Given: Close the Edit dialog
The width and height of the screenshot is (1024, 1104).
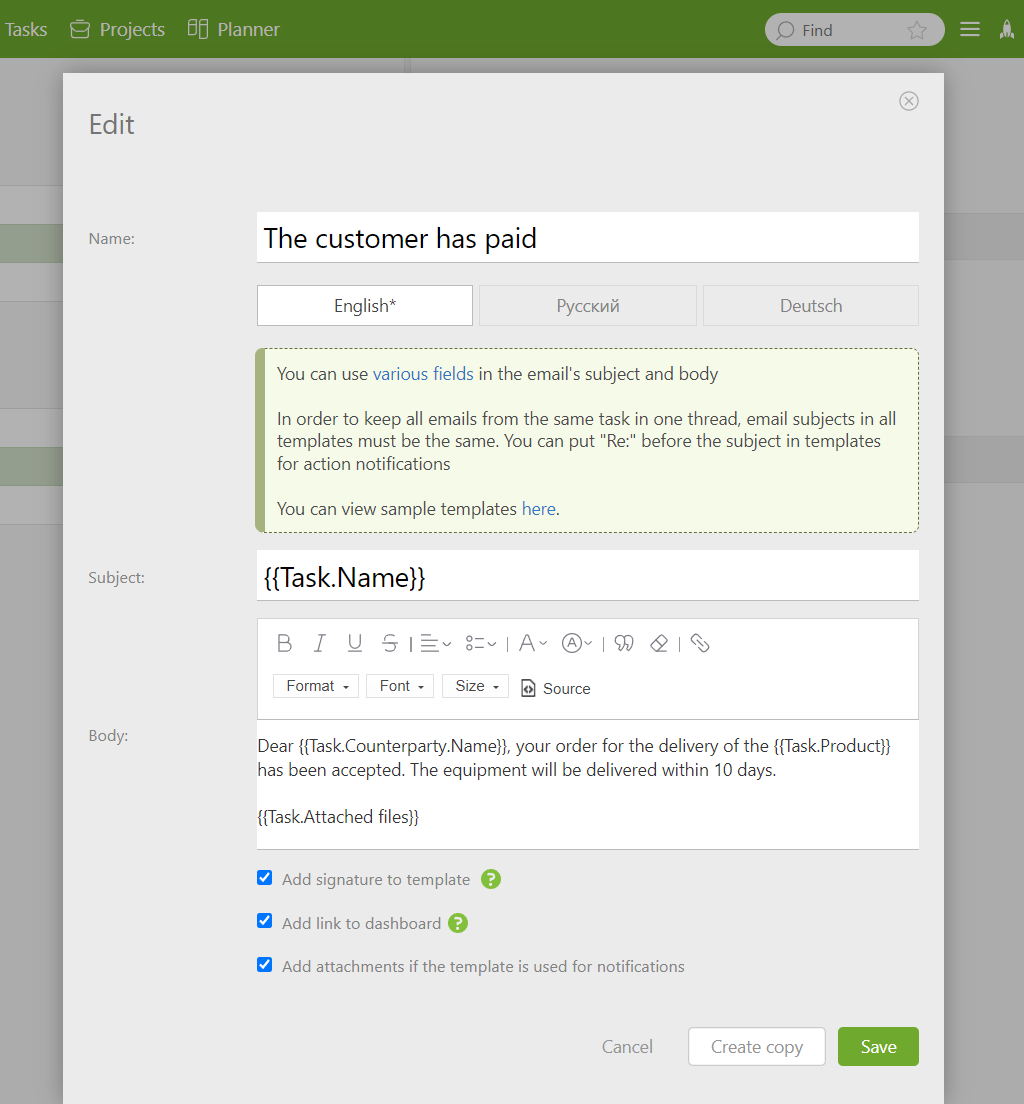Looking at the screenshot, I should tap(909, 101).
